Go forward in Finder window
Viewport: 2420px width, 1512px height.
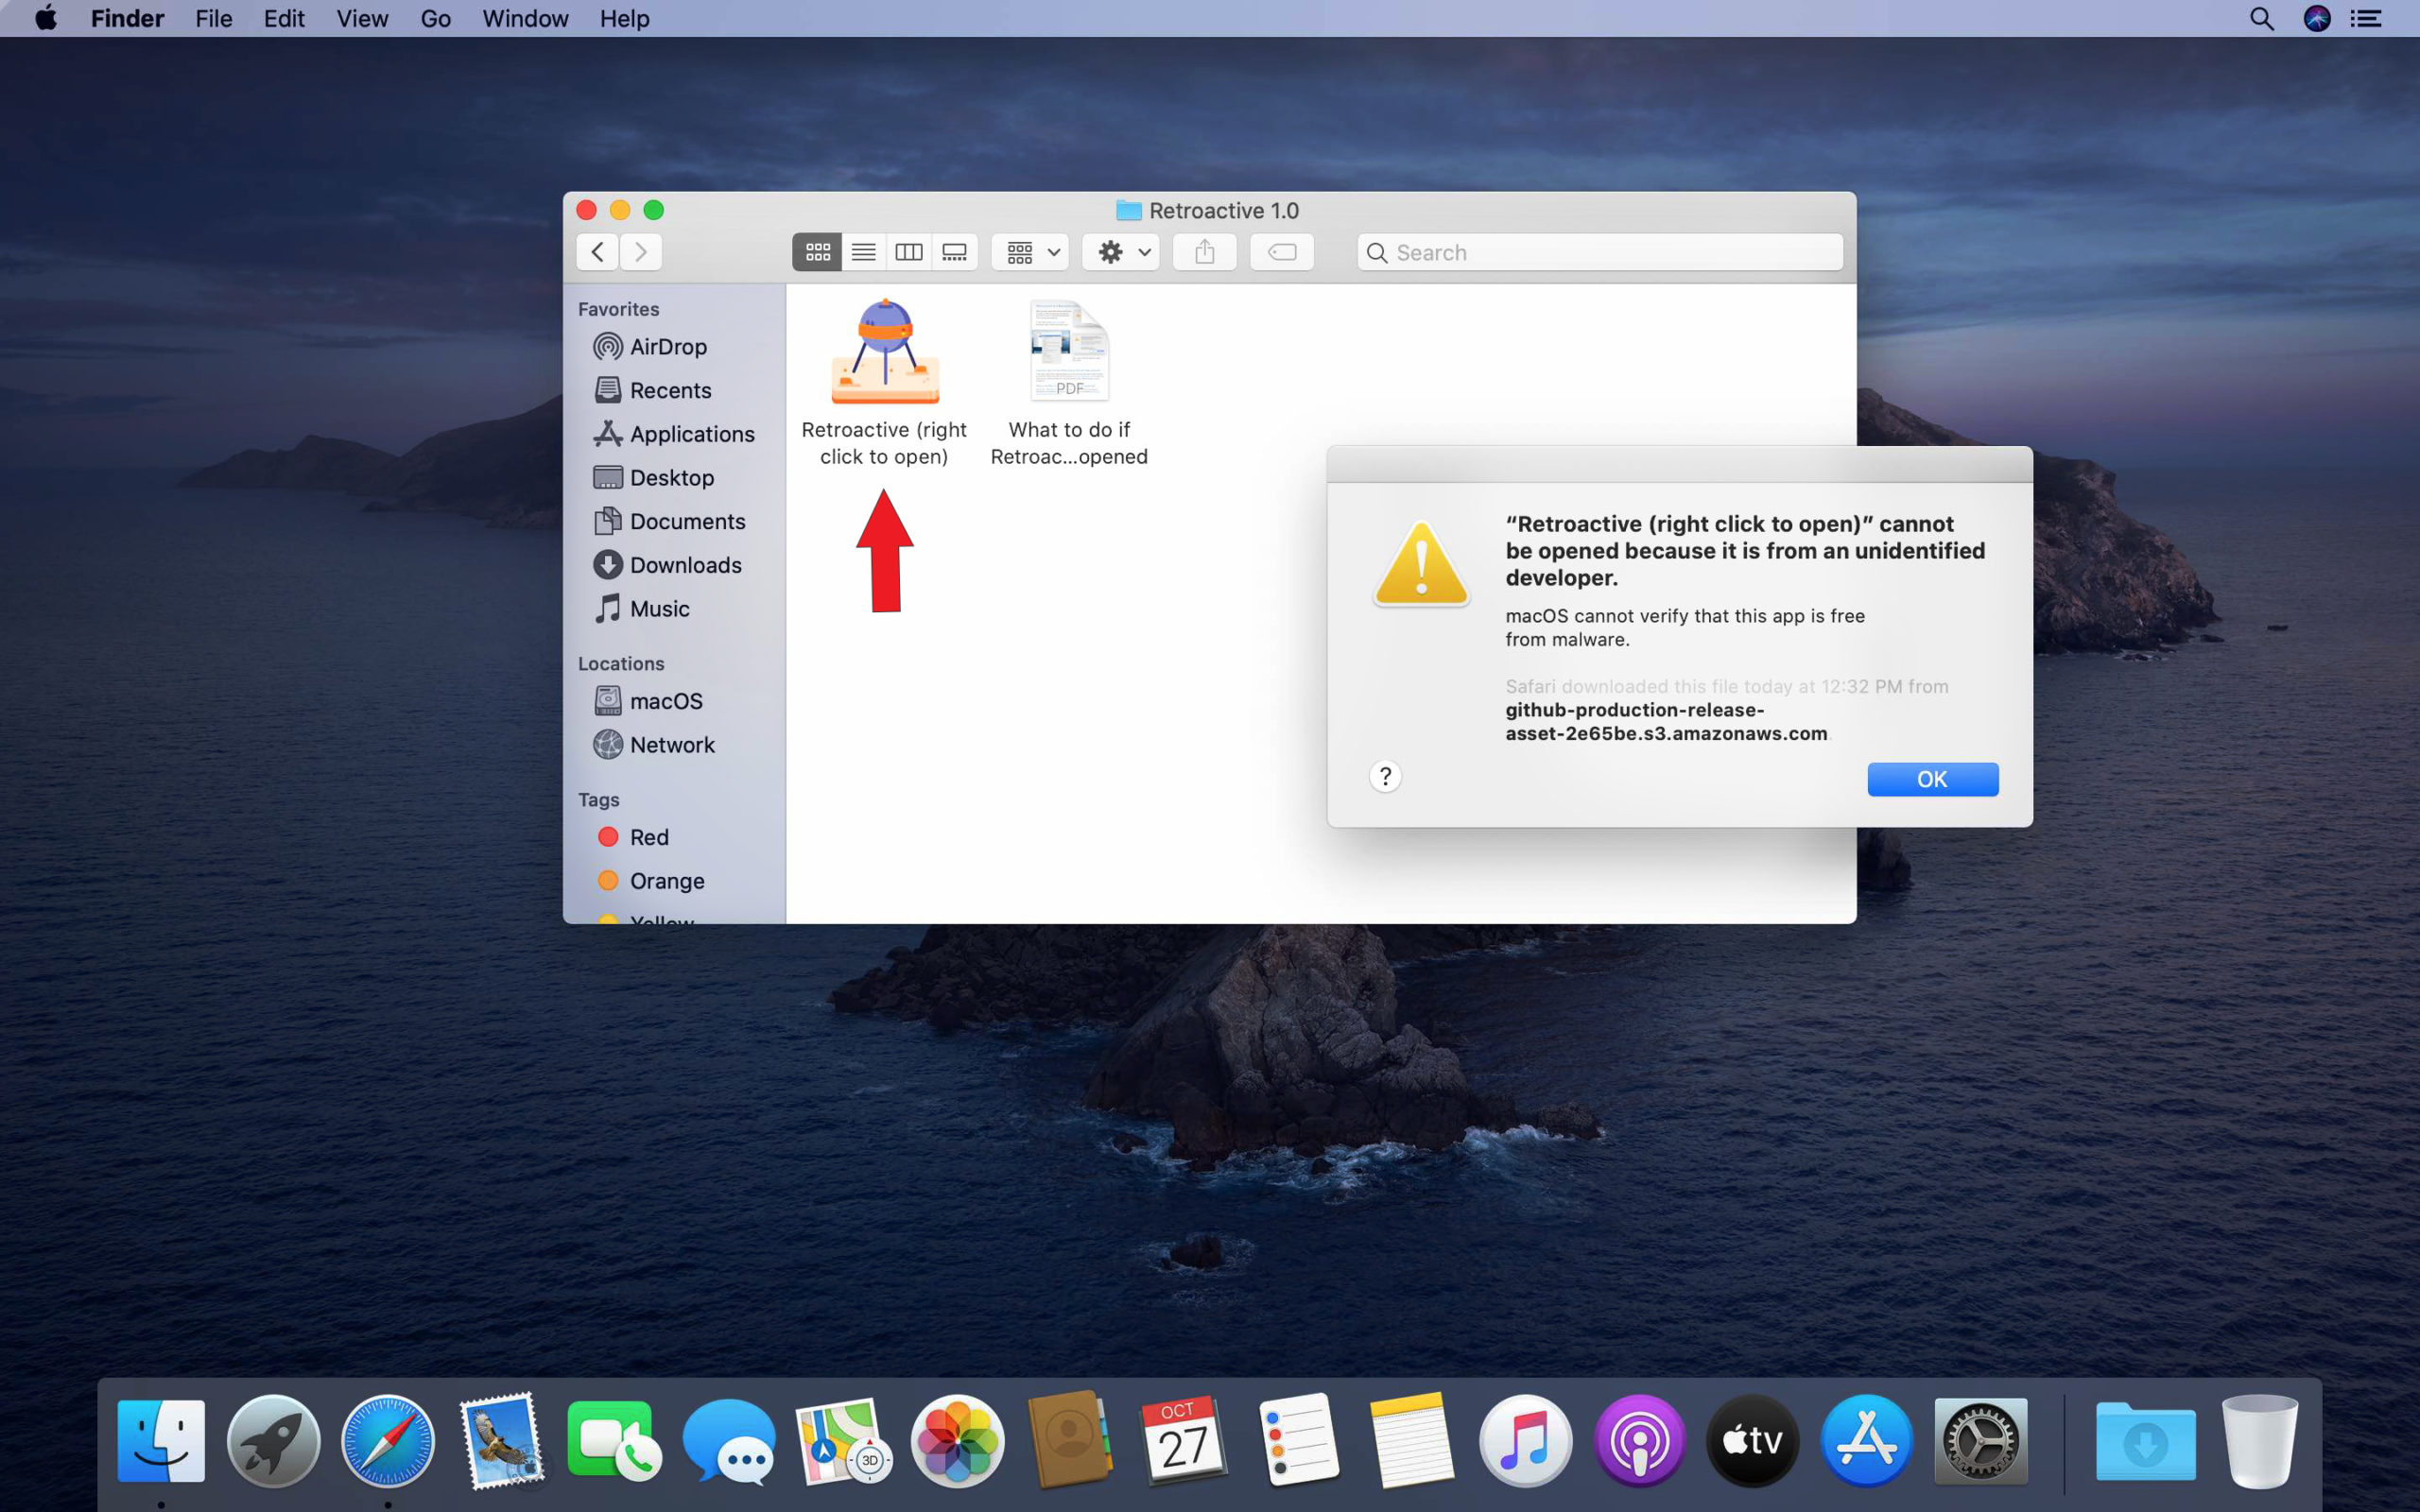click(x=641, y=252)
